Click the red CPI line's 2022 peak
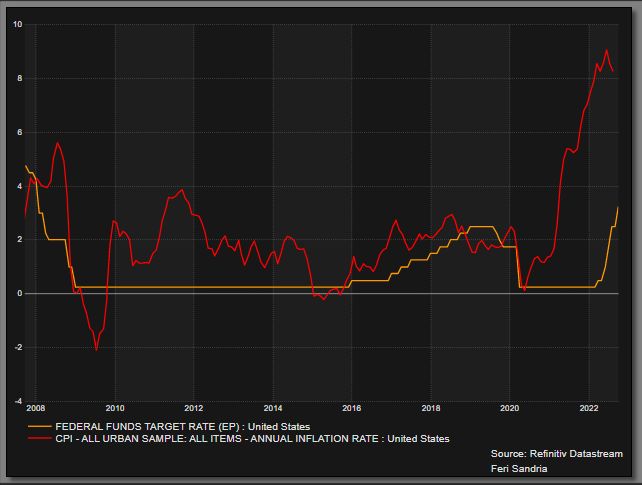The image size is (642, 485). [x=606, y=50]
